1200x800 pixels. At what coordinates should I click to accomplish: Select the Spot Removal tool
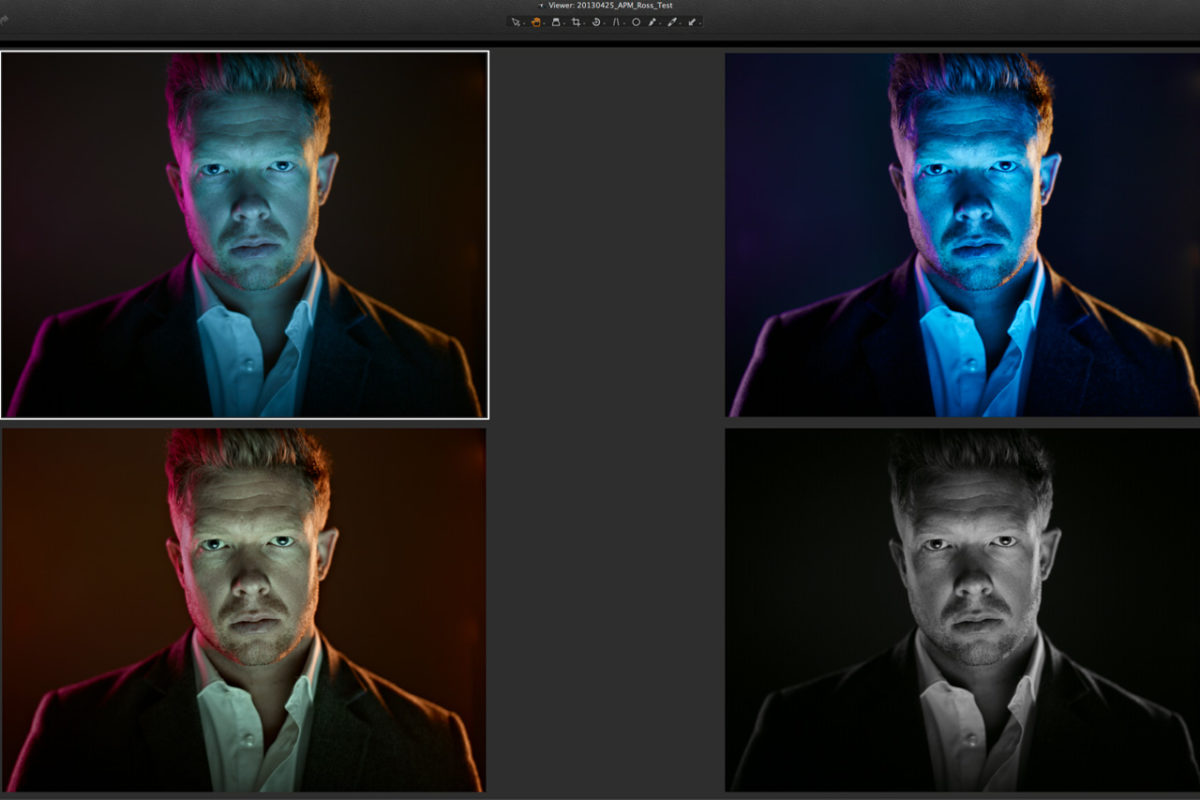click(636, 23)
